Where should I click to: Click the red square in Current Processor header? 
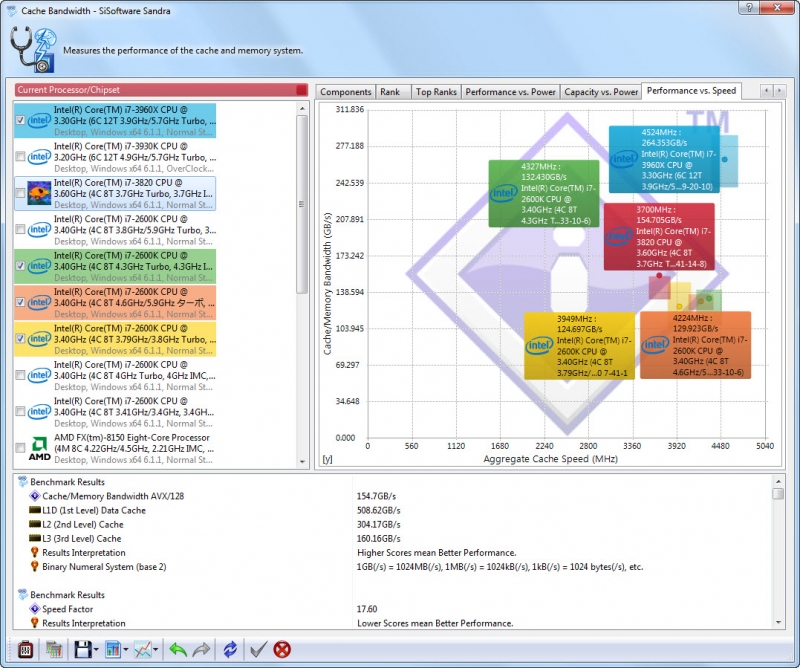tap(302, 90)
